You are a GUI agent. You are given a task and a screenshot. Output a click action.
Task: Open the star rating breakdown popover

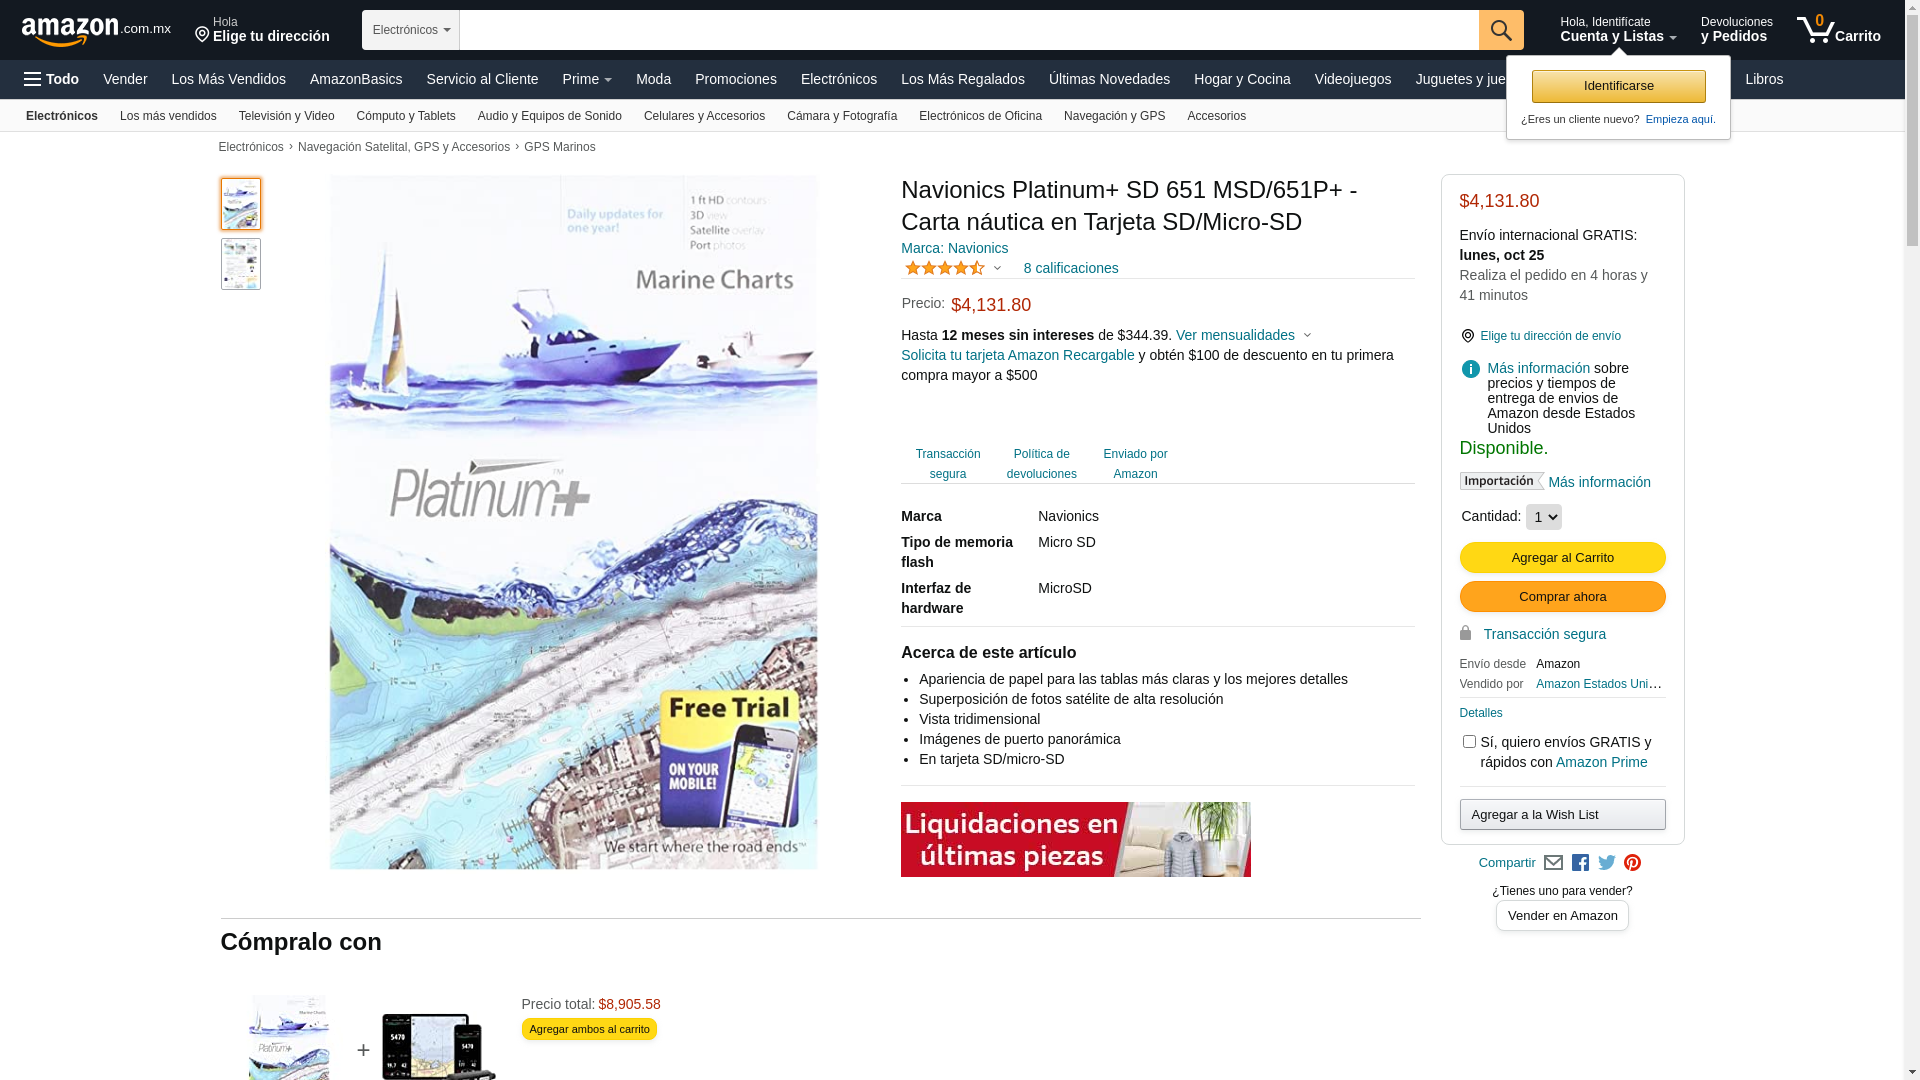[x=953, y=268]
